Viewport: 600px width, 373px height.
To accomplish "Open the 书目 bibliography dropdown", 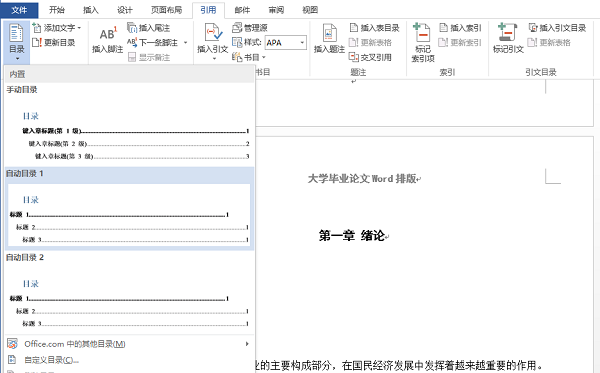I will [249, 57].
